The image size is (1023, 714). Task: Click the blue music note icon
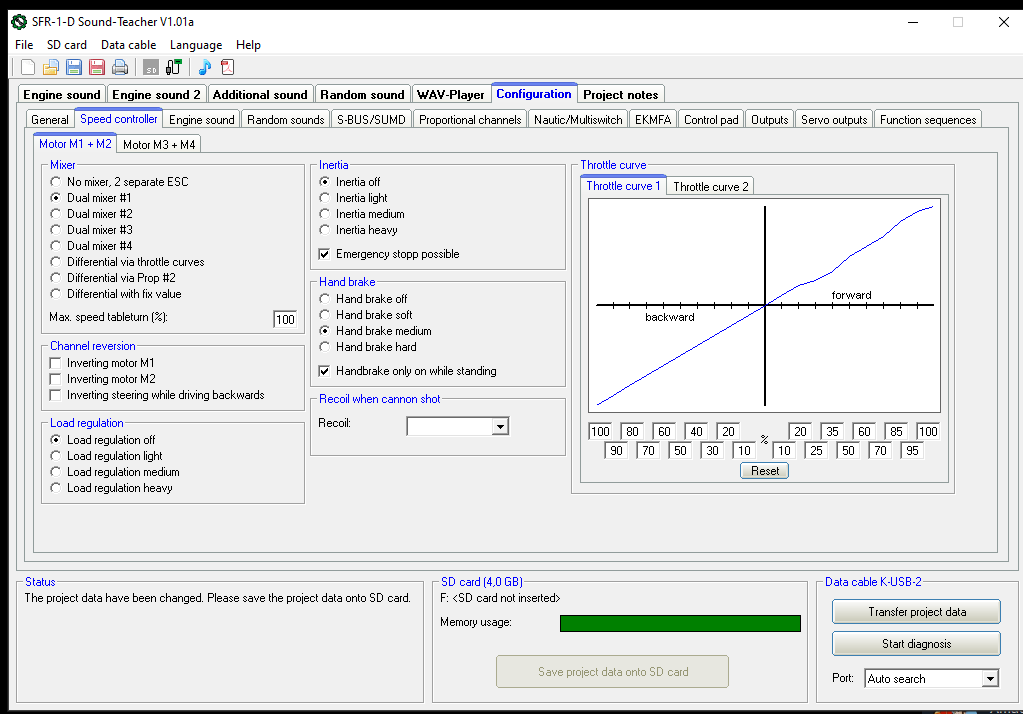(x=204, y=67)
